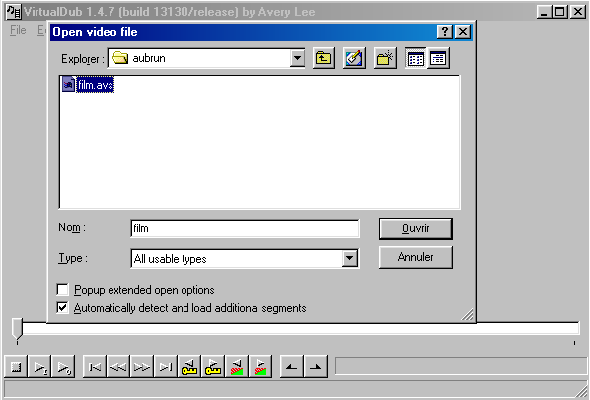Play the output video

click(63, 367)
